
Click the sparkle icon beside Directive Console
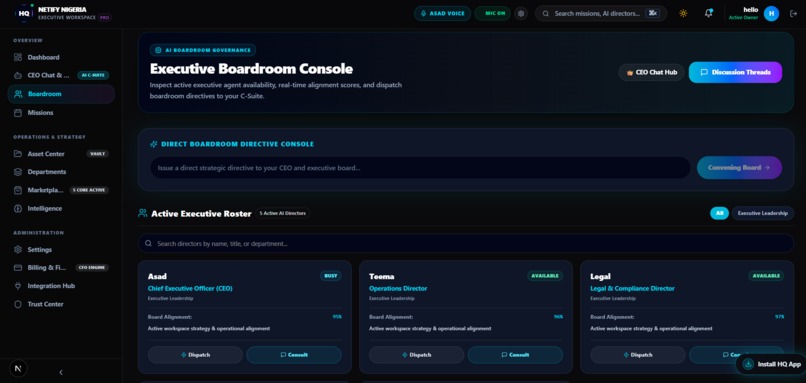154,144
